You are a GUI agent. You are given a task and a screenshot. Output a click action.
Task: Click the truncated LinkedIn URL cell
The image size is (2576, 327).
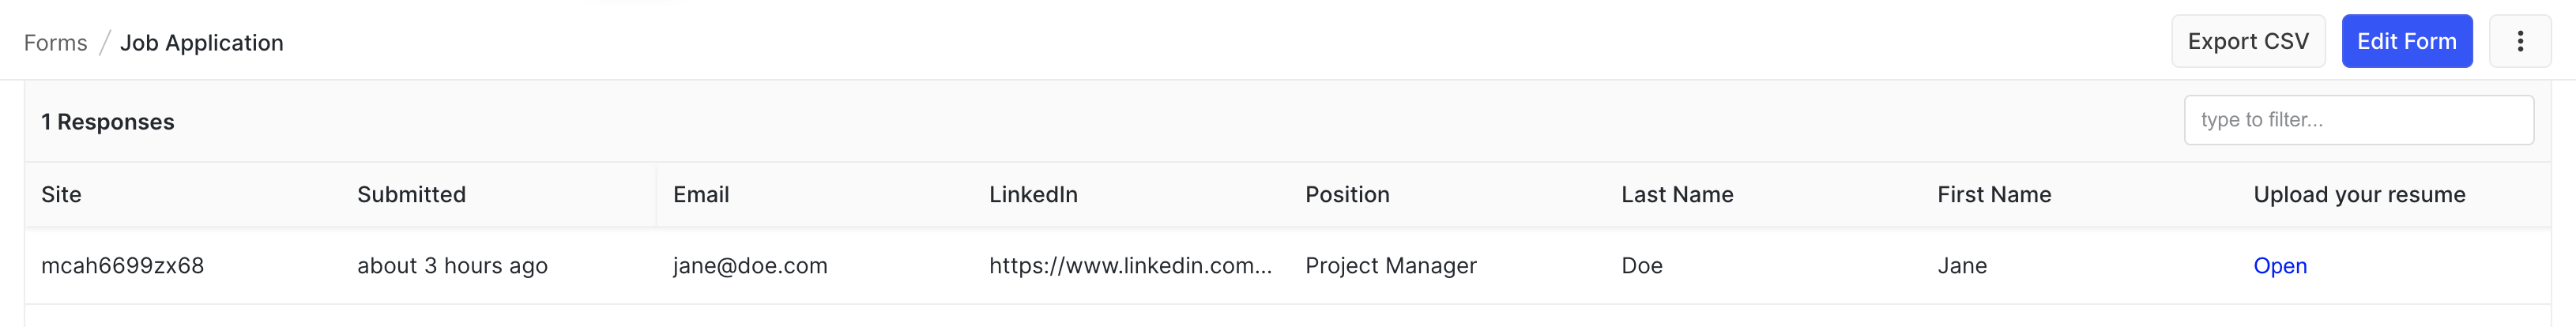pos(1130,266)
